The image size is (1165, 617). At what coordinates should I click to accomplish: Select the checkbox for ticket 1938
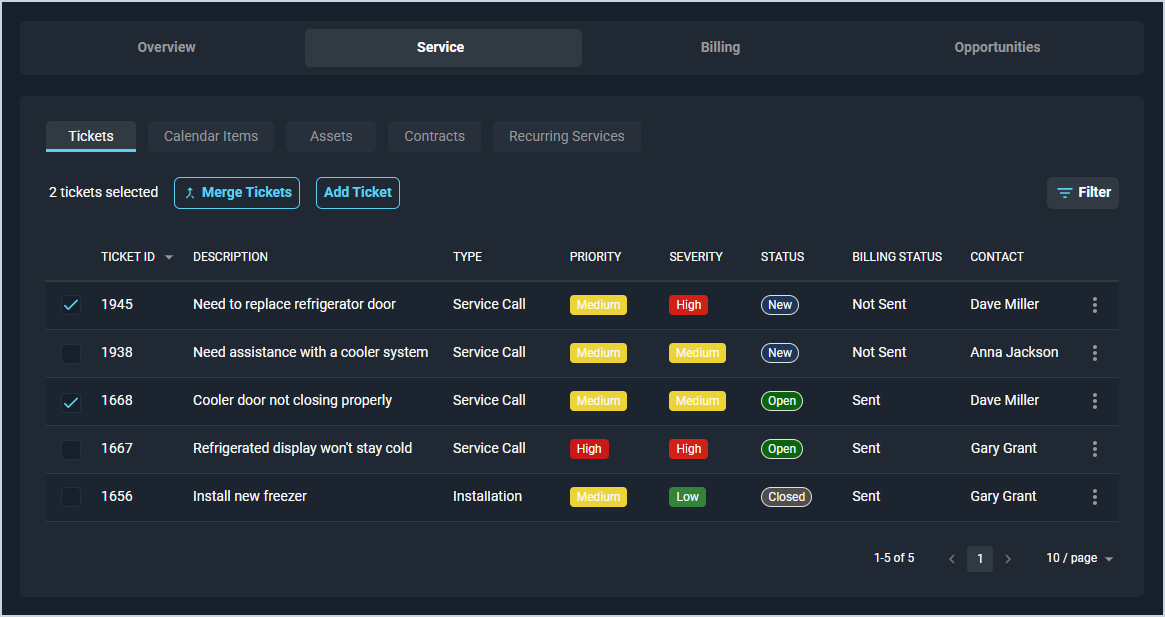pyautogui.click(x=71, y=353)
